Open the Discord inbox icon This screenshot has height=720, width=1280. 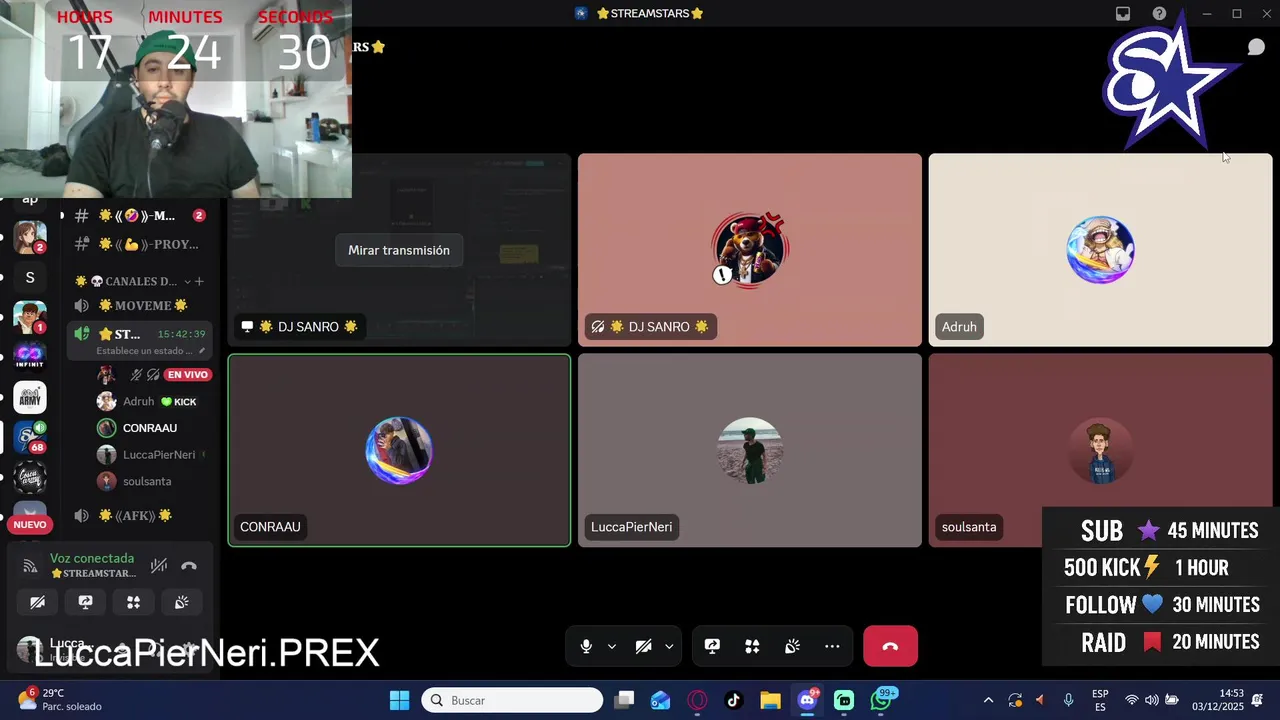point(1123,14)
